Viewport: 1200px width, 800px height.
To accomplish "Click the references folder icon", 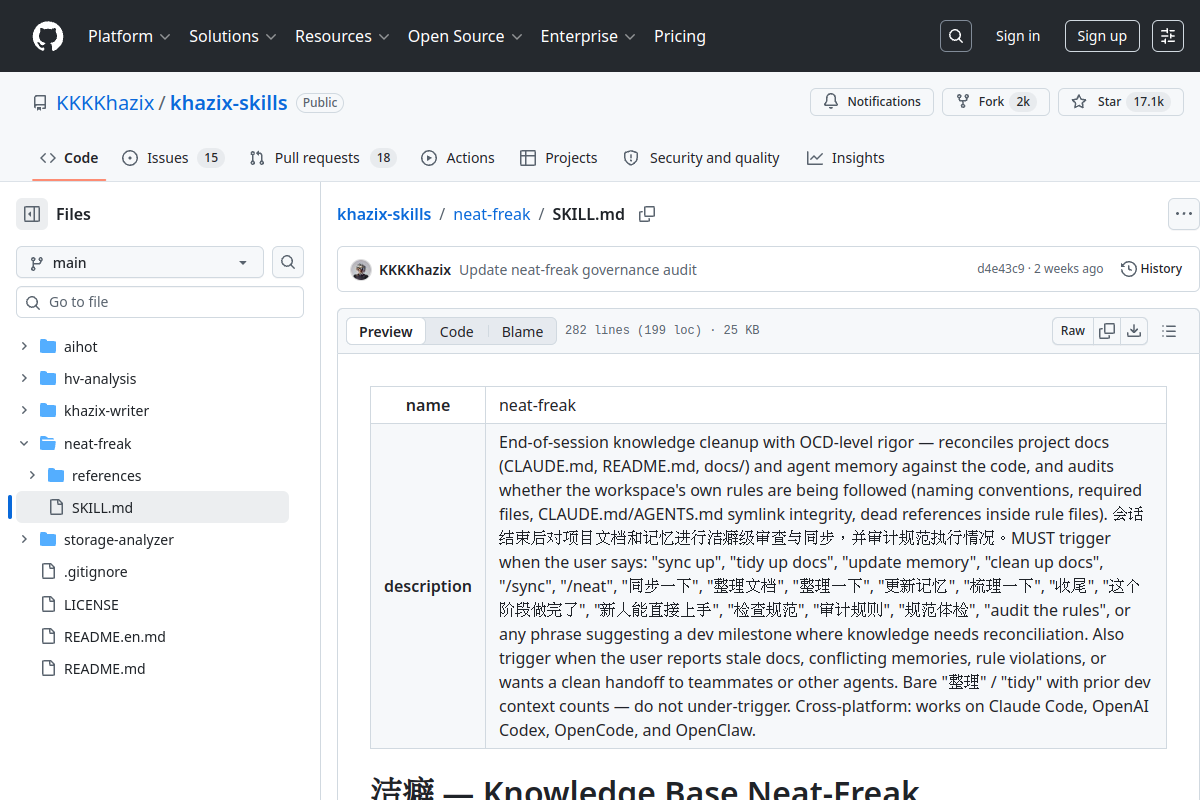I will coord(56,475).
